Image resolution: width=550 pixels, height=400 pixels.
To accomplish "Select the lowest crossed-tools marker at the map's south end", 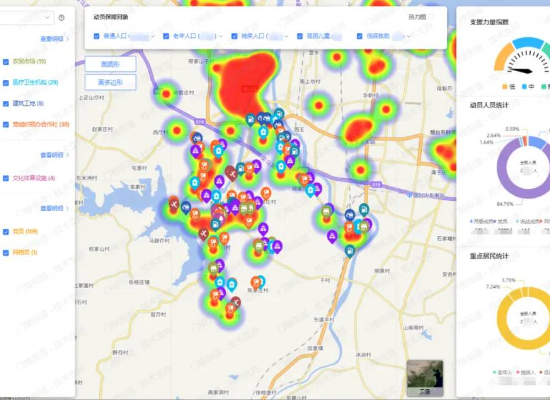I will pyautogui.click(x=236, y=302).
